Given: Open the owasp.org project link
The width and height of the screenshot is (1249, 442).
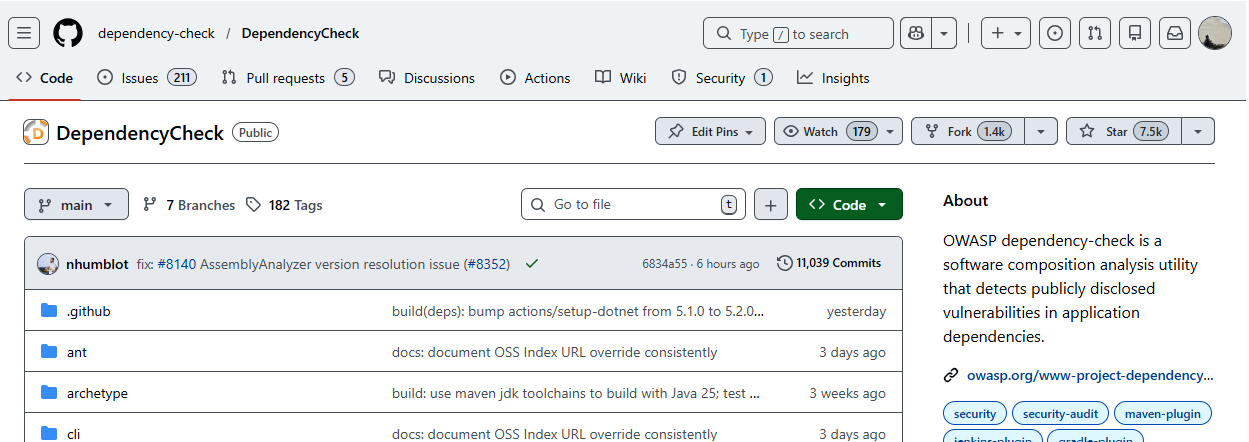Looking at the screenshot, I should pos(1089,376).
